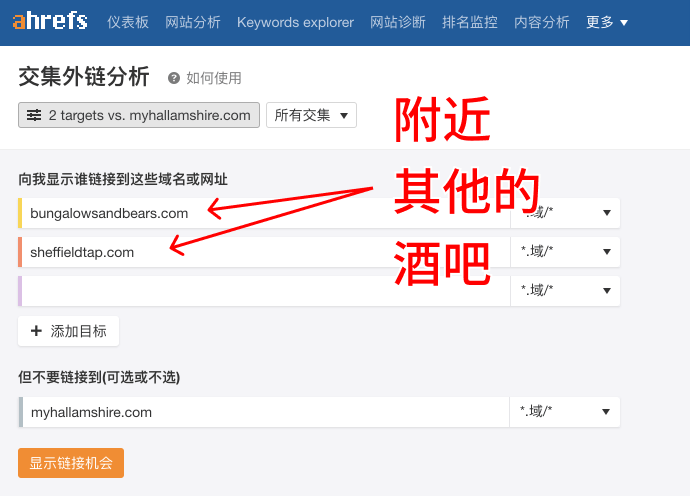
Task: Click the filter sliders icon on the targets button
Action: (34, 115)
